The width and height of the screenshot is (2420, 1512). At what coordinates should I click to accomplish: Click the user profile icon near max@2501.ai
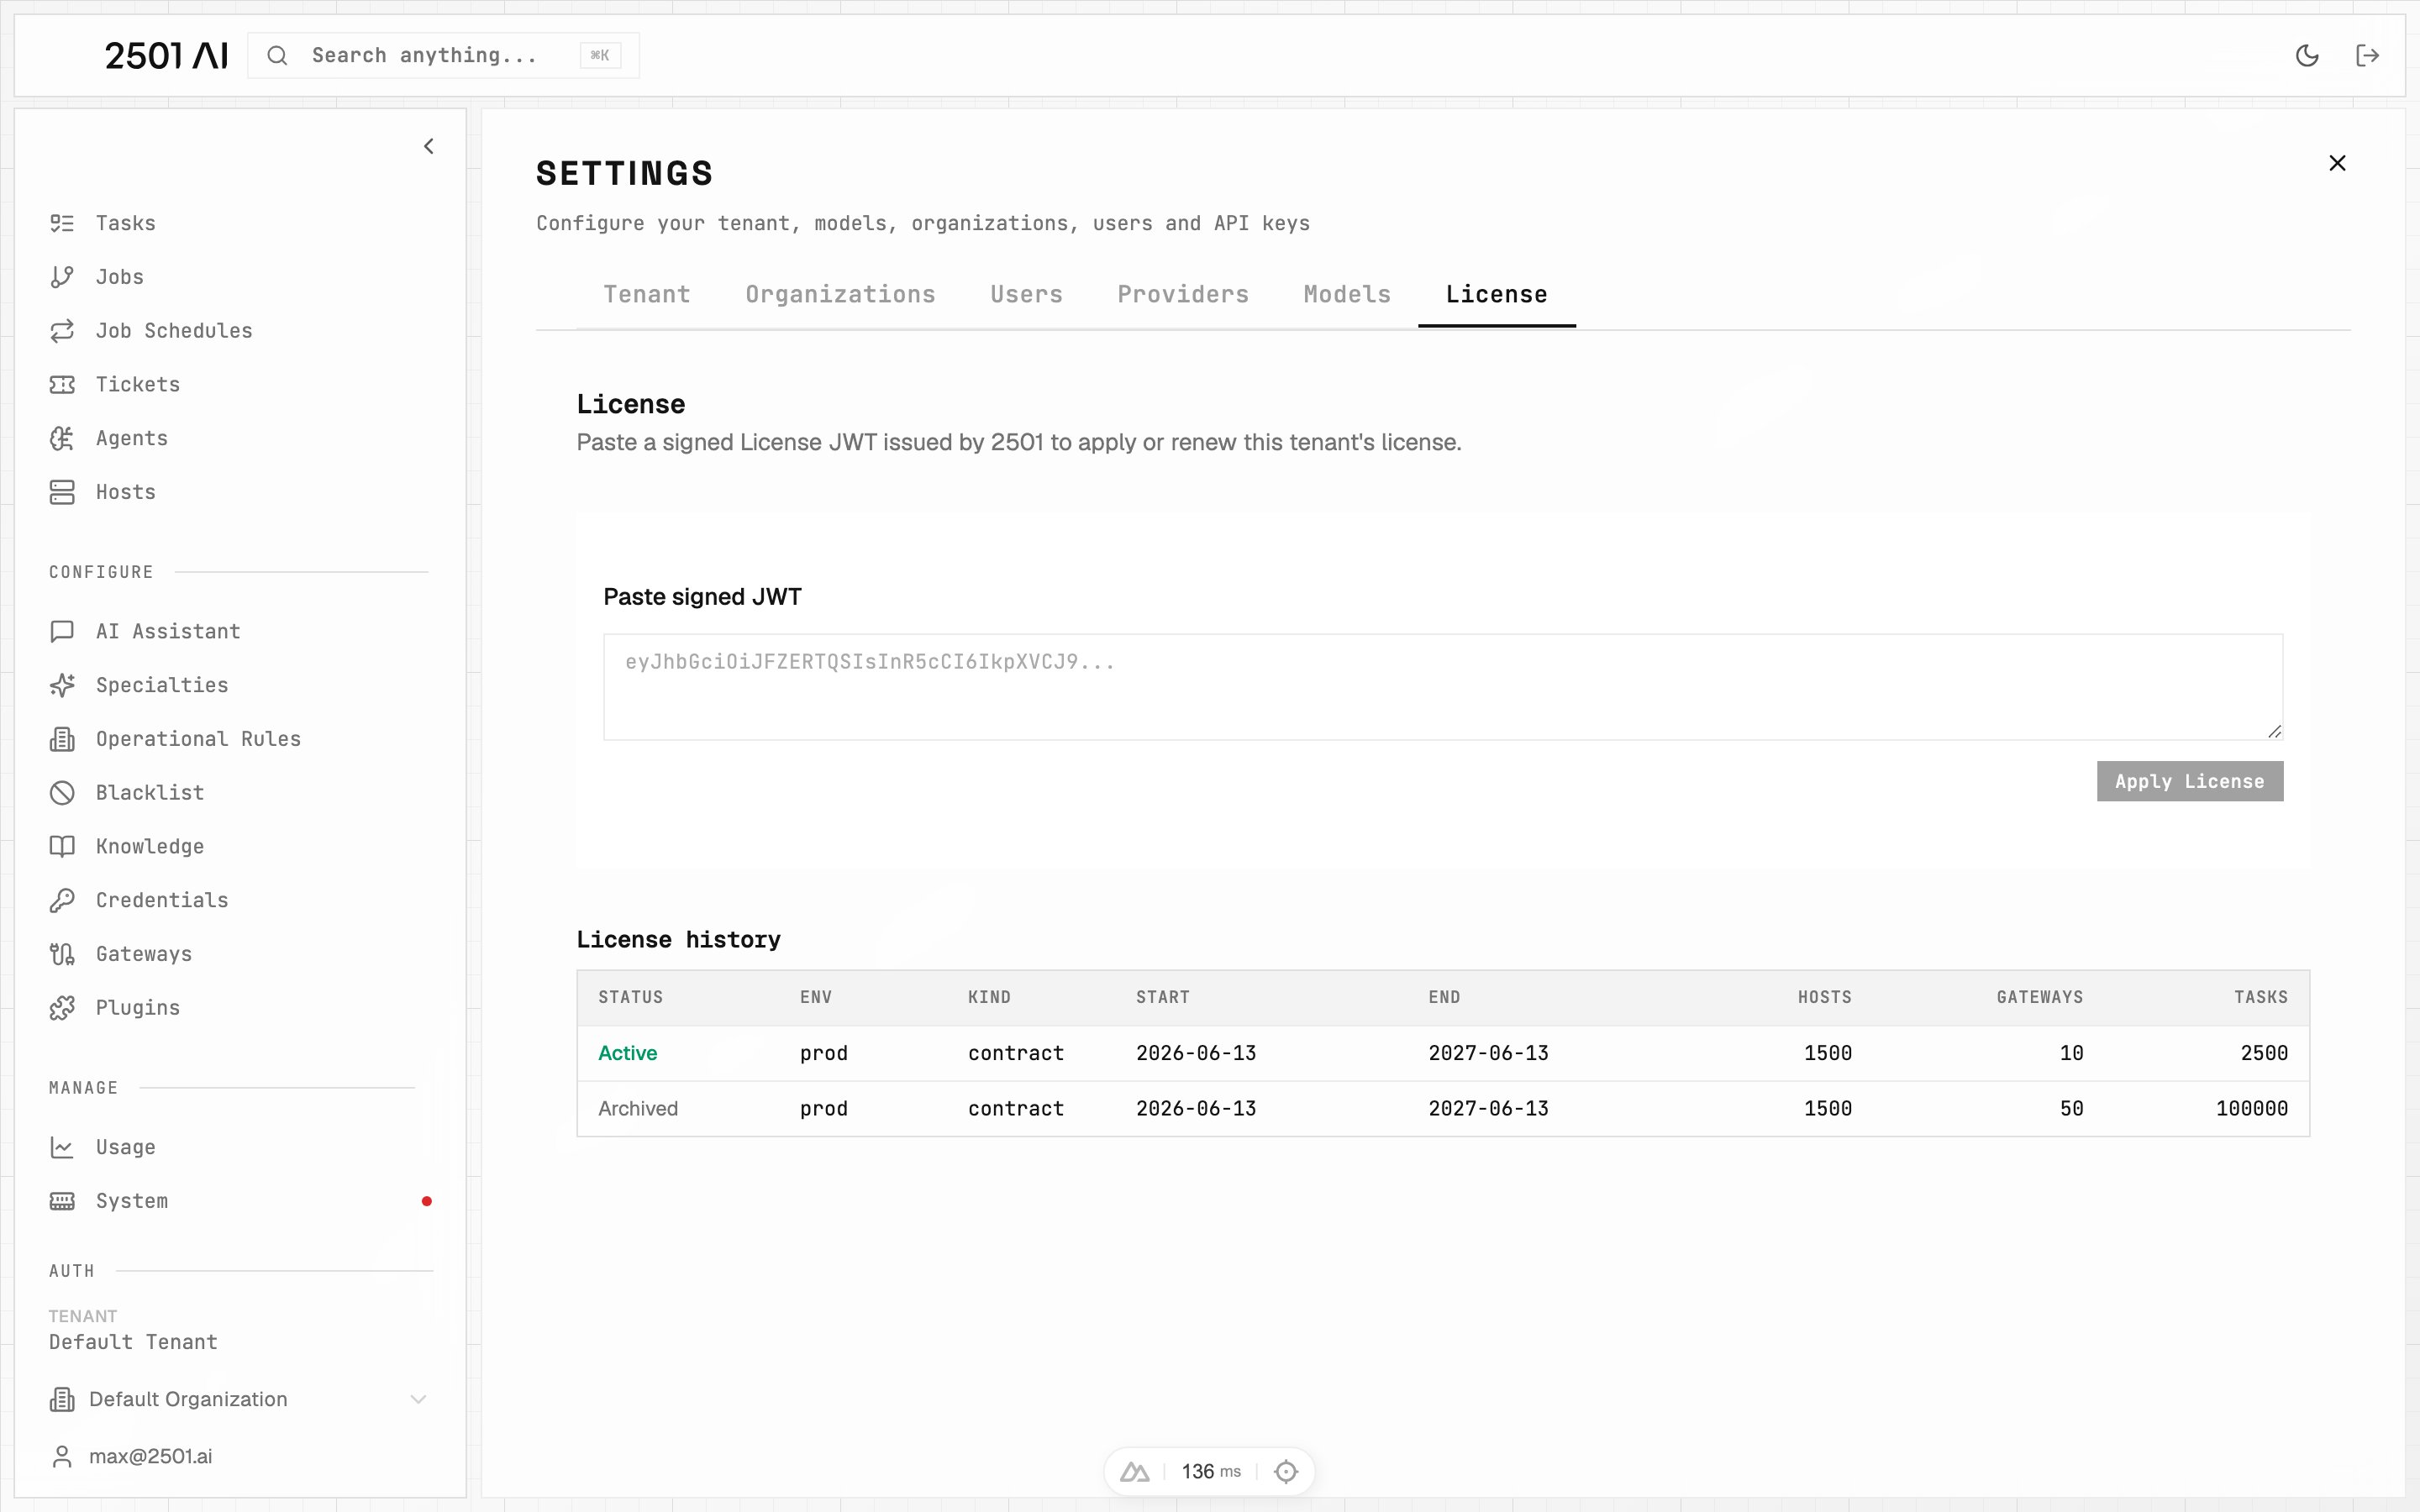click(62, 1457)
